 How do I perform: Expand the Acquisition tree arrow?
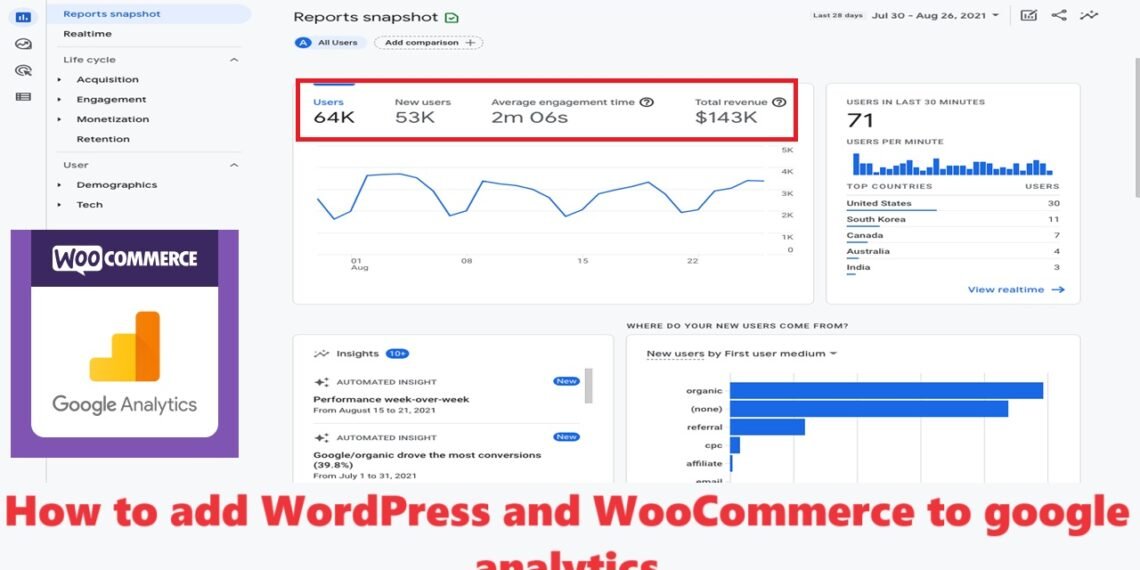(x=60, y=80)
